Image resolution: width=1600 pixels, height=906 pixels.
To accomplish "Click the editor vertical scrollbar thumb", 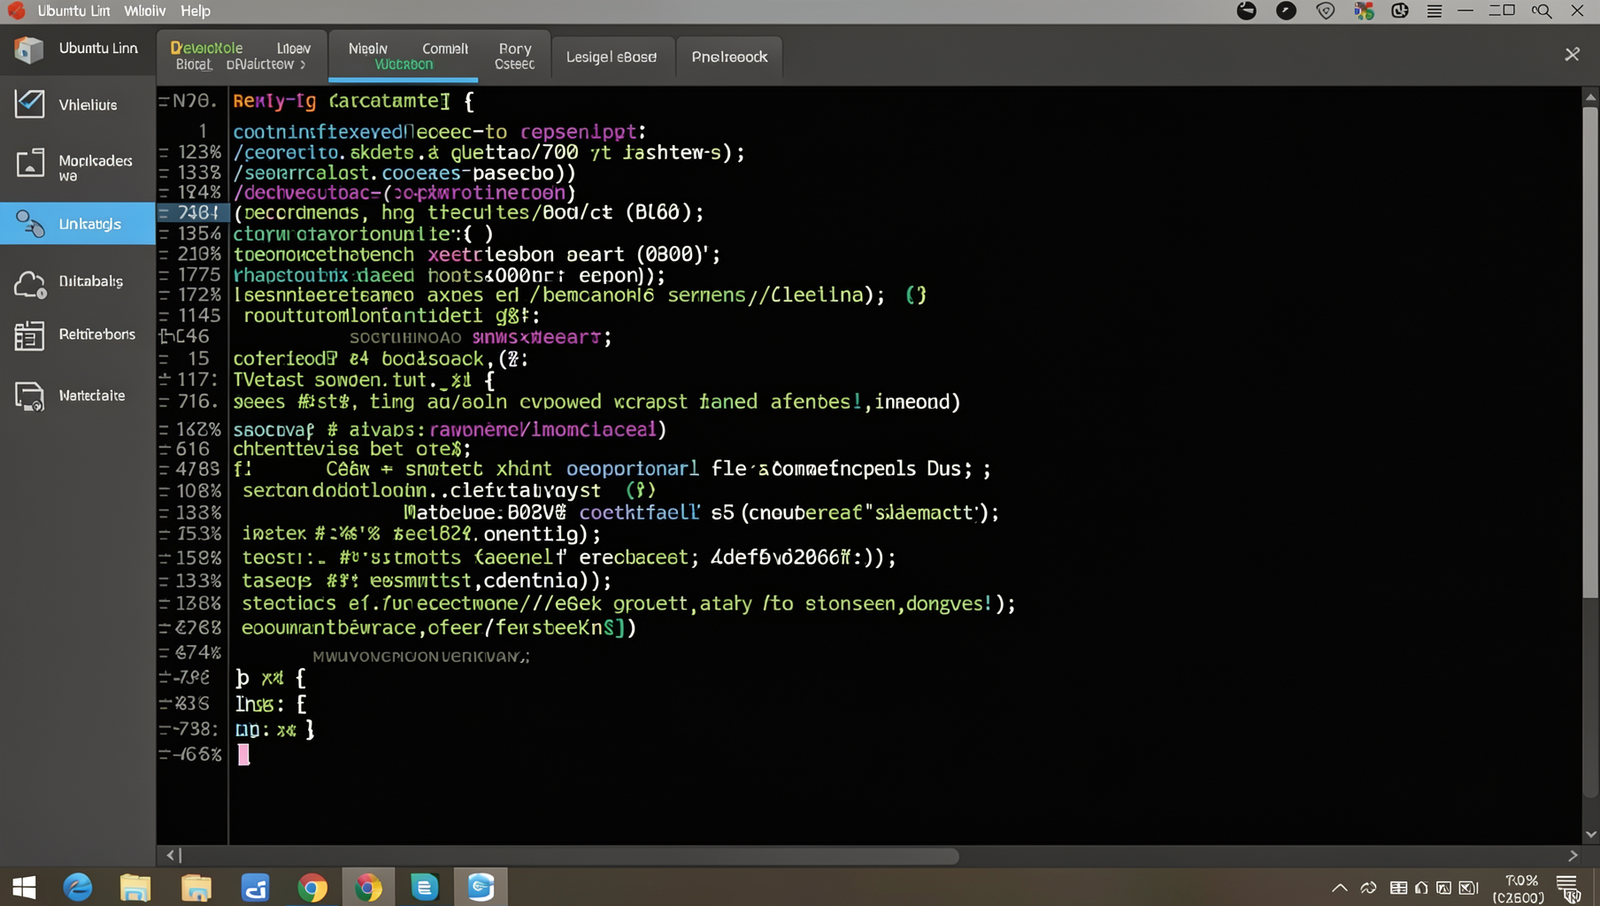I will click(1590, 352).
